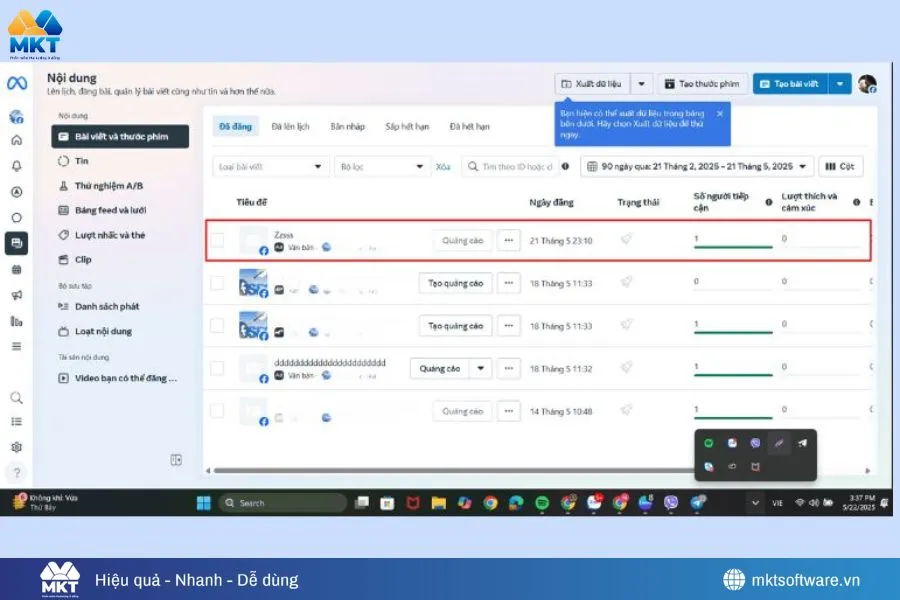Open the search icon in left rail
This screenshot has width=900, height=600.
tap(16, 397)
